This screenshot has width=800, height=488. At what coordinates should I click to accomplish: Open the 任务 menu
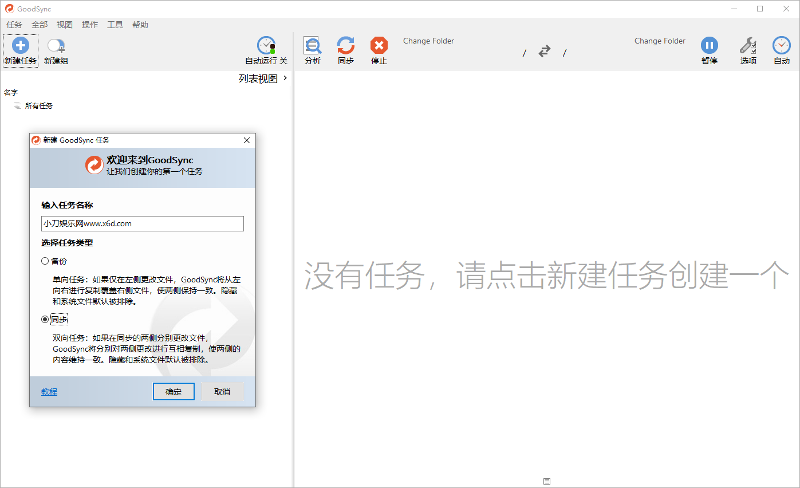pyautogui.click(x=14, y=23)
